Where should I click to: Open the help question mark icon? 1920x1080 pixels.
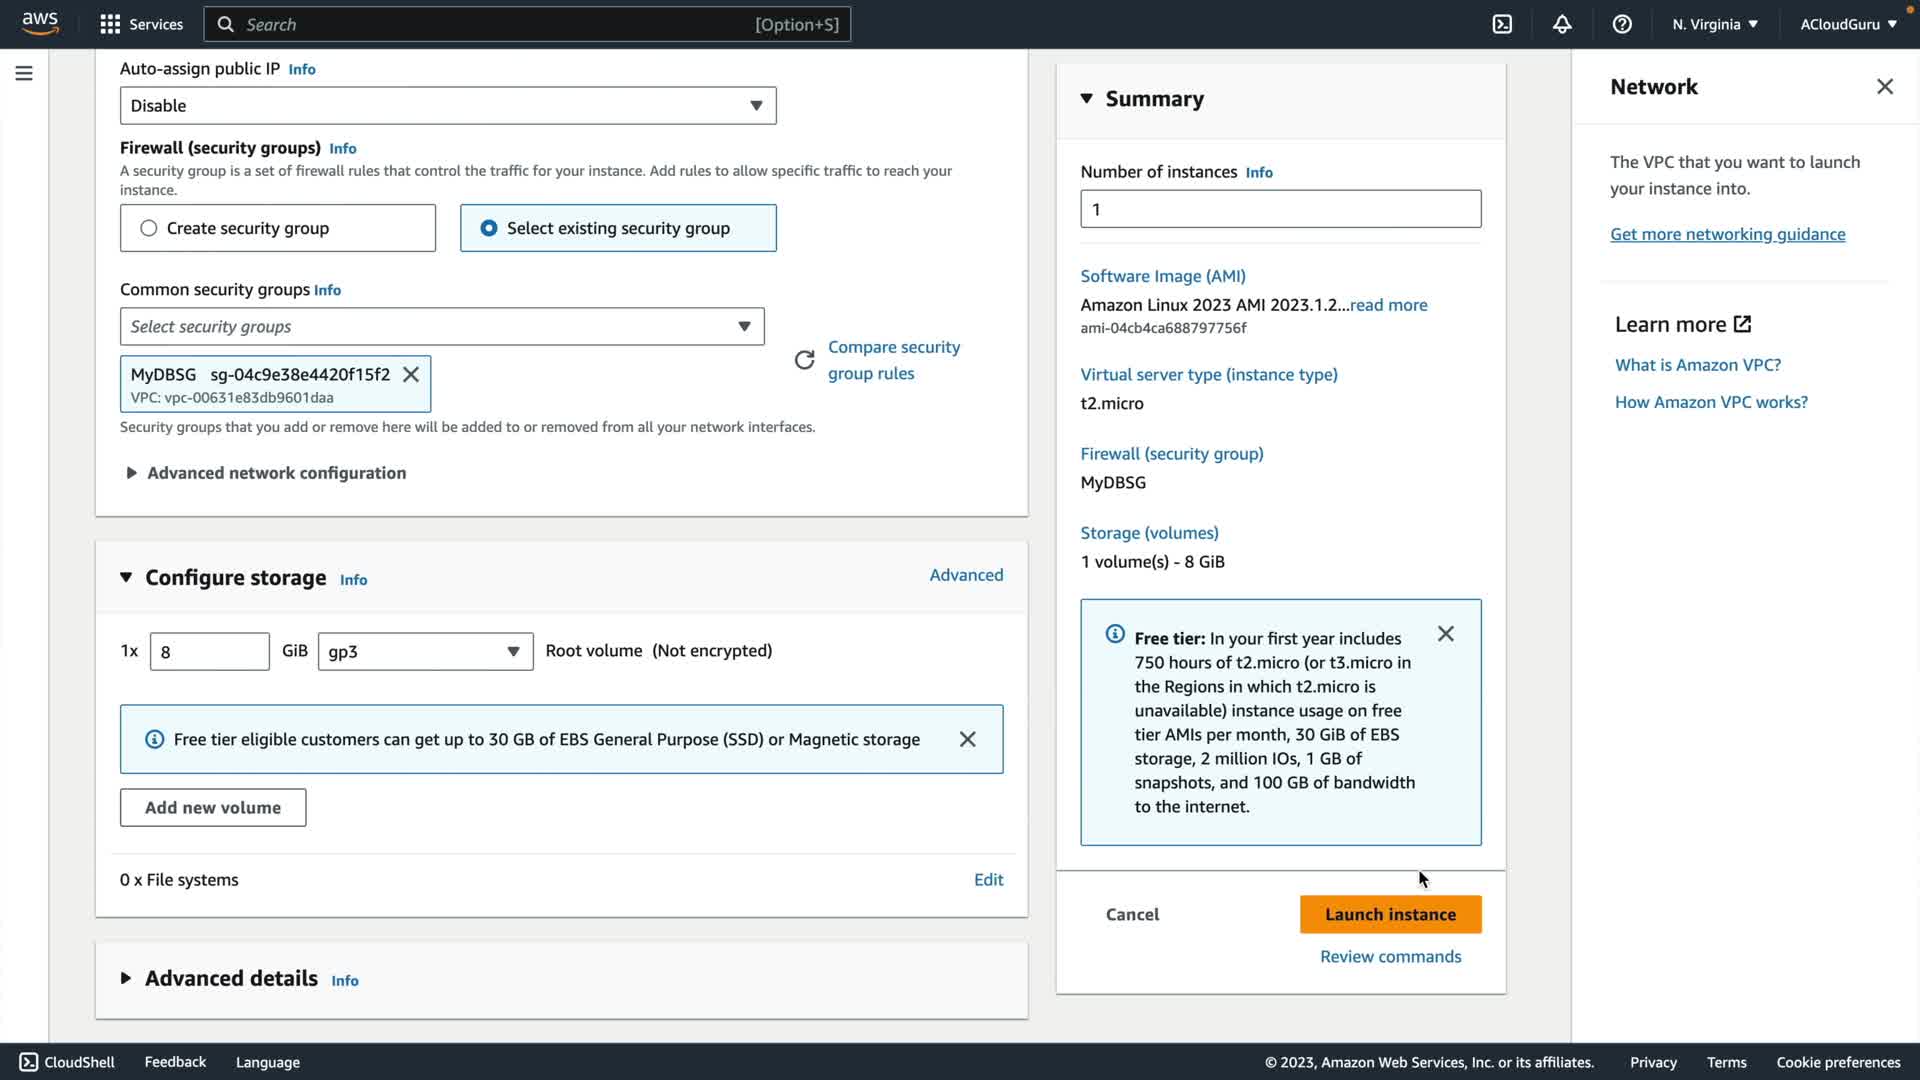(x=1622, y=24)
